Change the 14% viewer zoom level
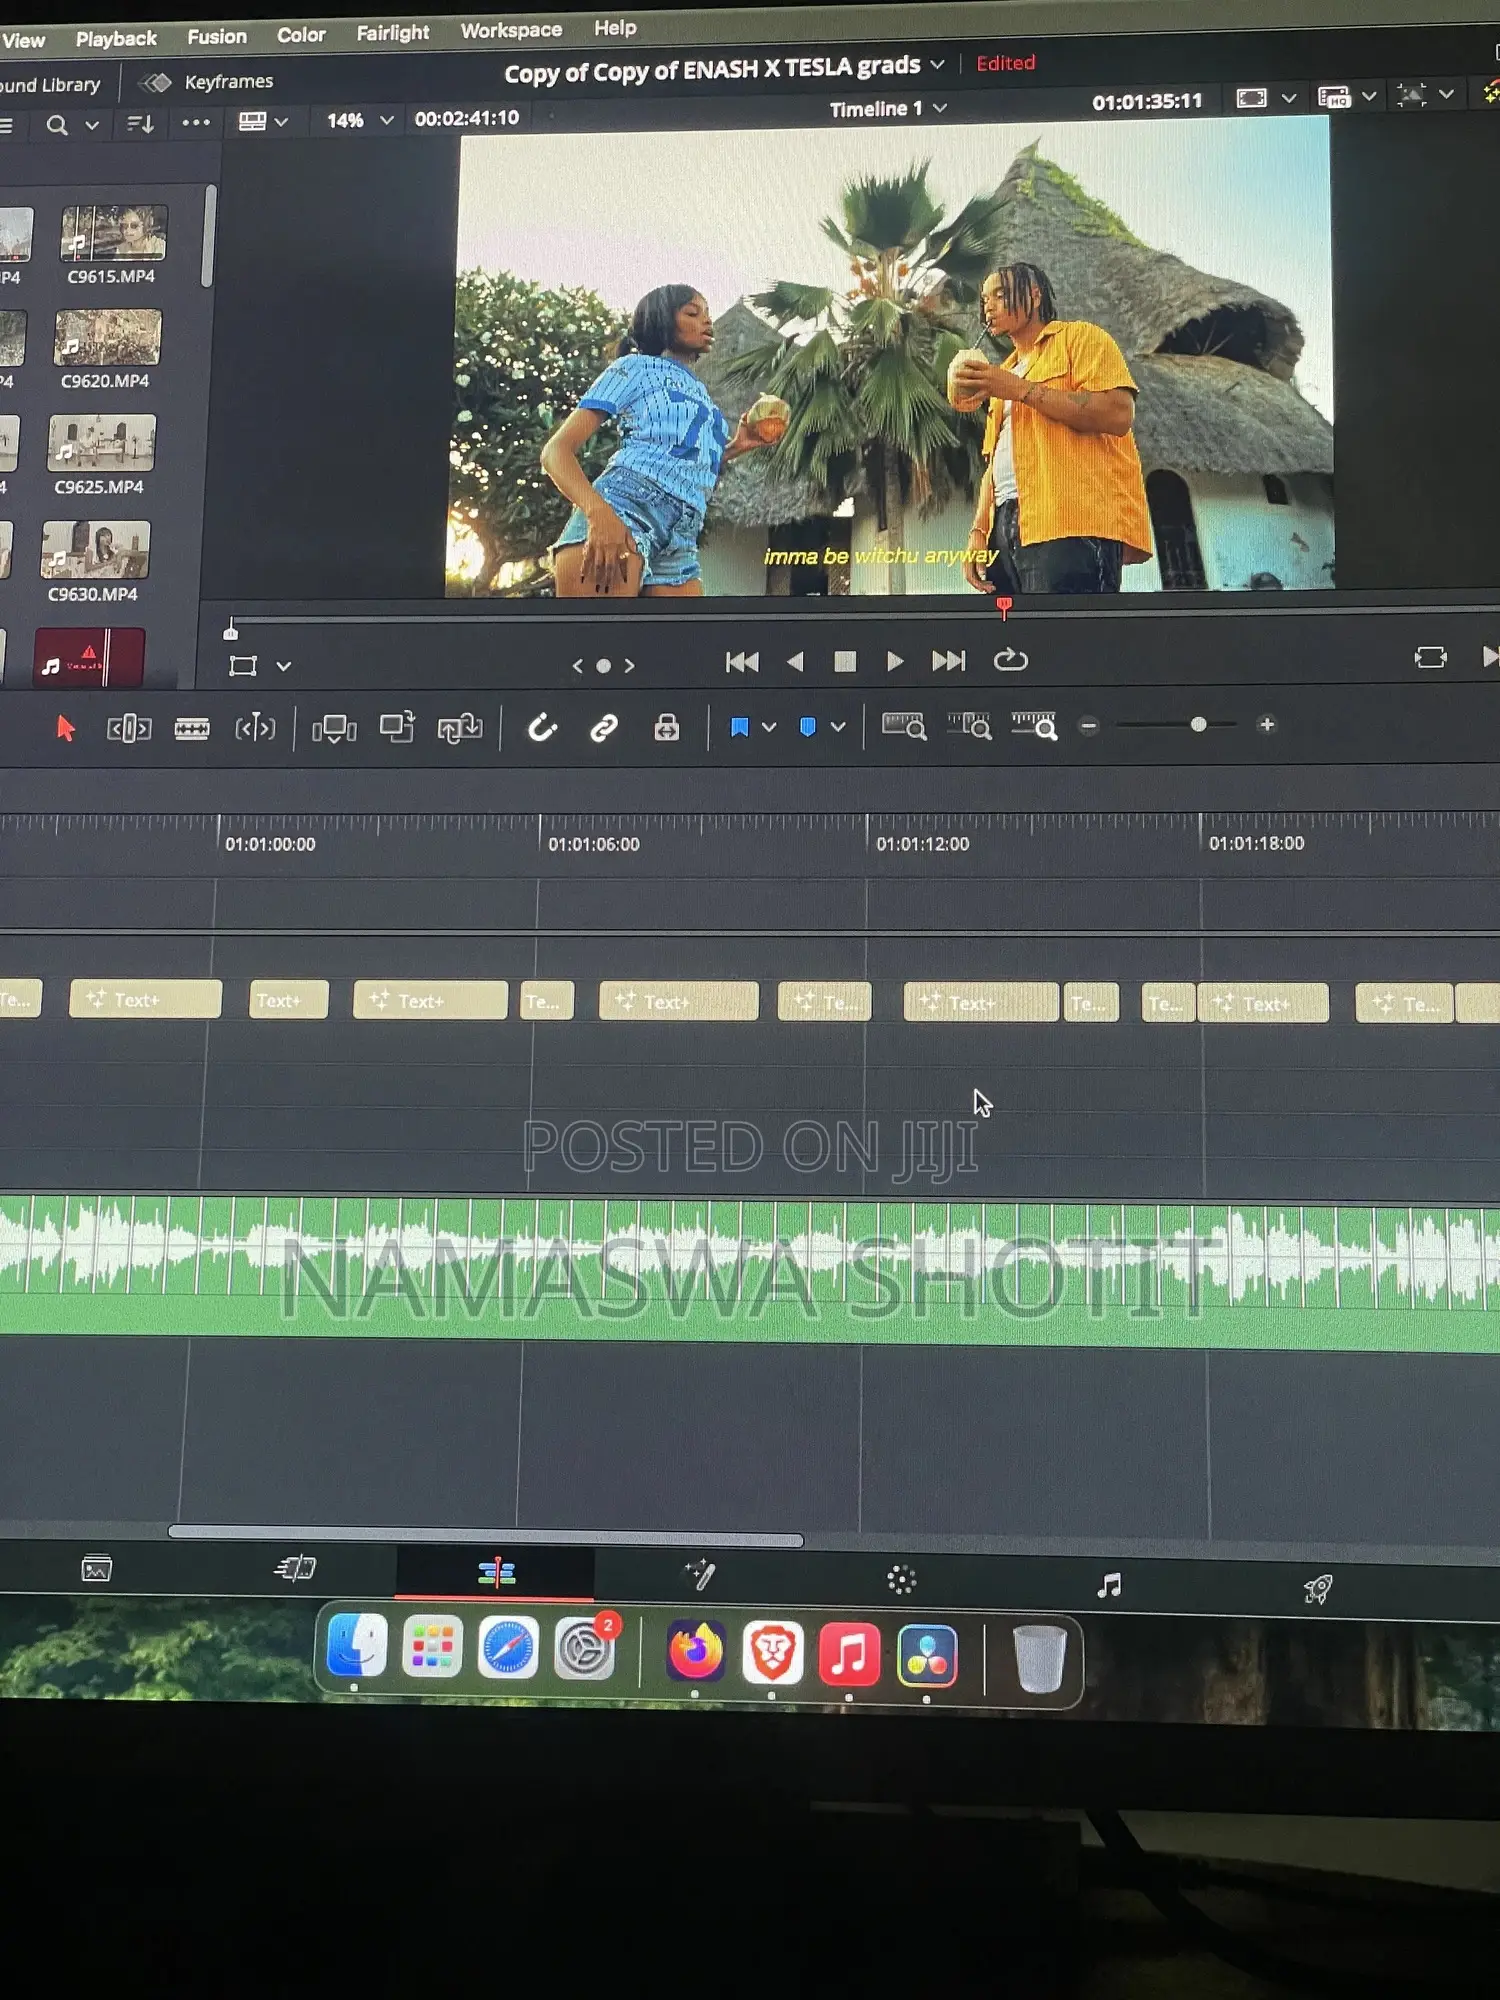1500x2000 pixels. [360, 120]
